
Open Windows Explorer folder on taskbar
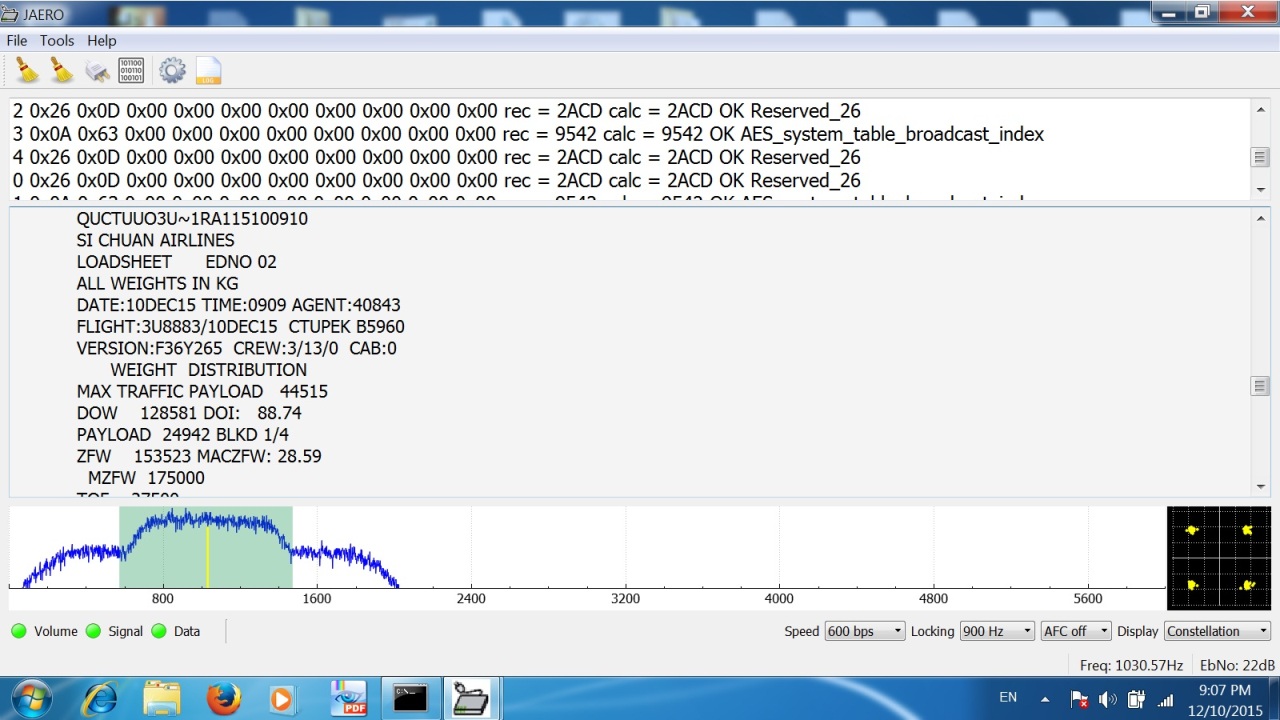click(162, 698)
